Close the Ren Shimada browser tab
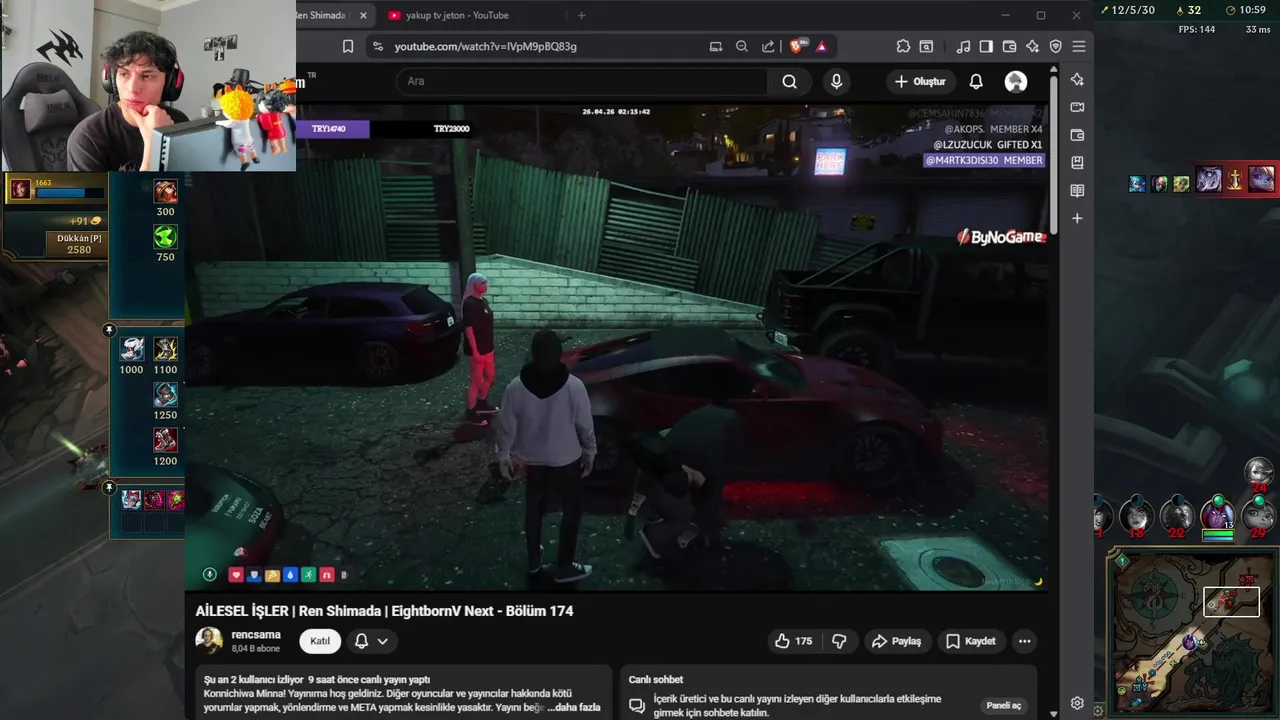The image size is (1280, 720). pyautogui.click(x=363, y=15)
